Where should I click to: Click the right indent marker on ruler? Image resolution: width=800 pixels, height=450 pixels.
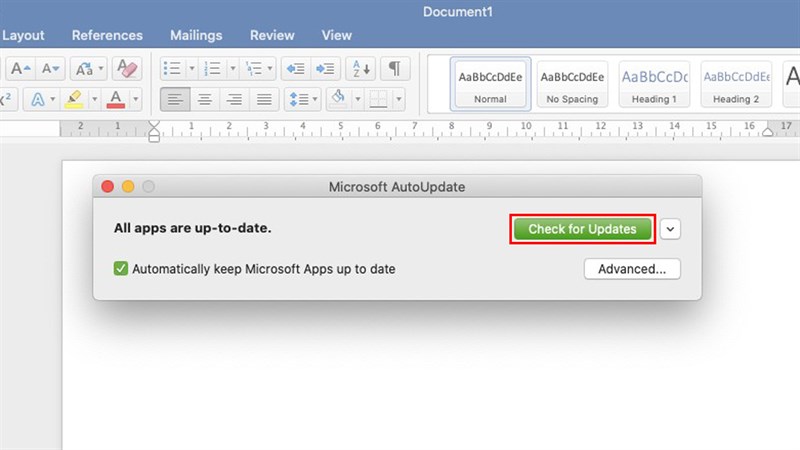pos(767,132)
